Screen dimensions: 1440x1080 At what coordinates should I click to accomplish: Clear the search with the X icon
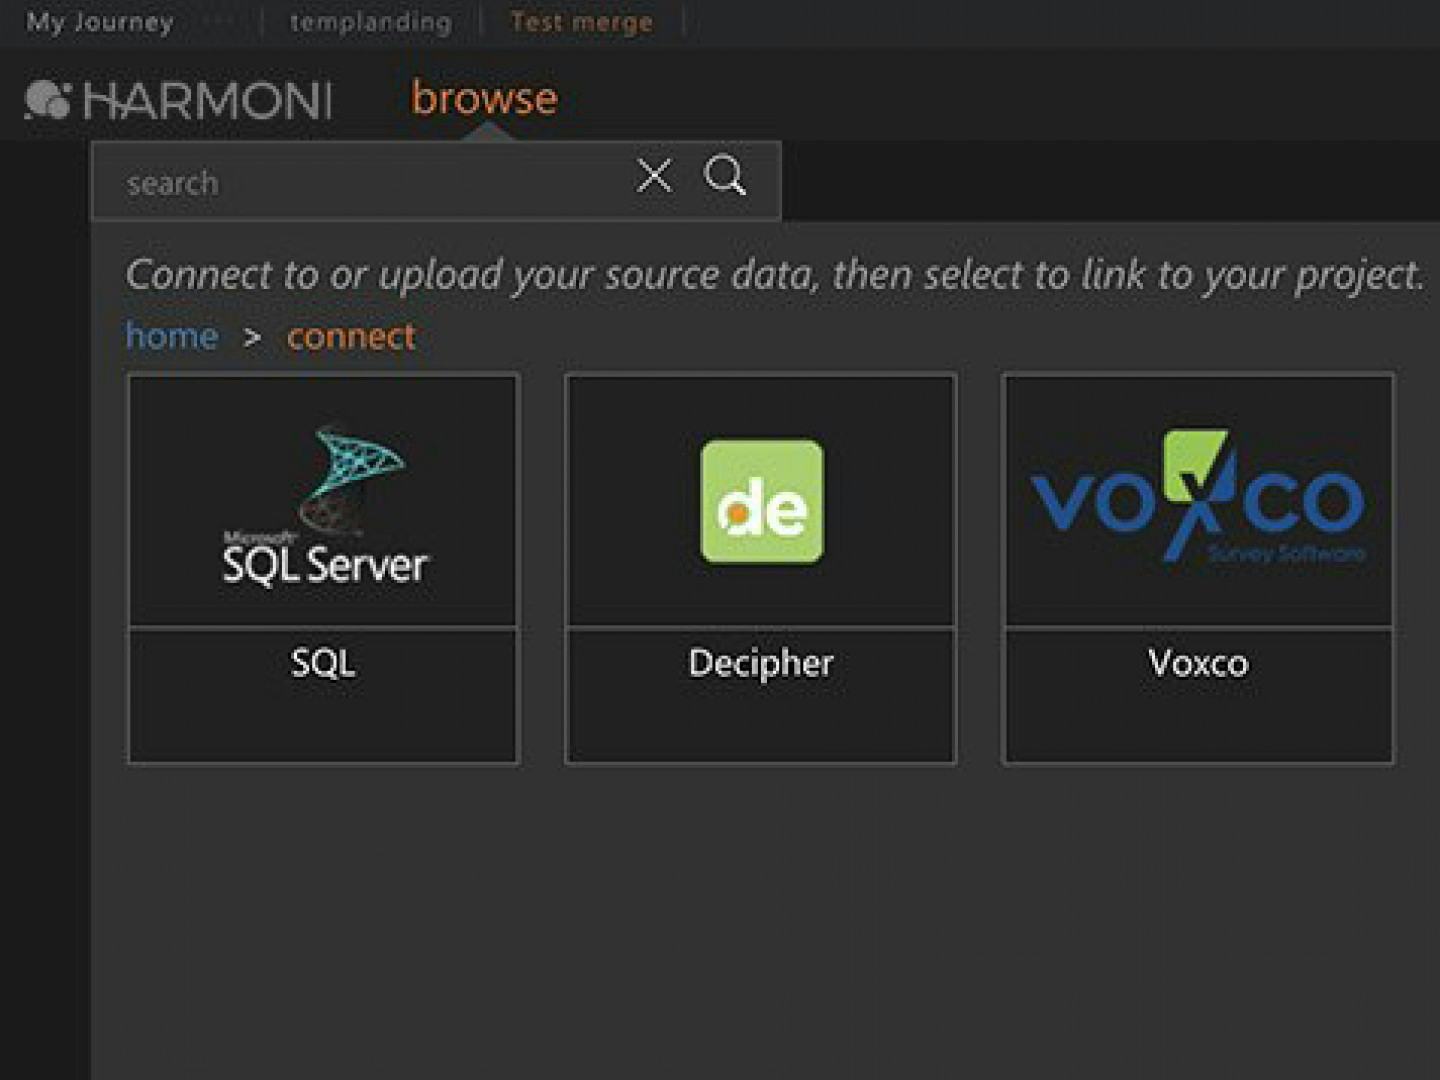(x=654, y=176)
